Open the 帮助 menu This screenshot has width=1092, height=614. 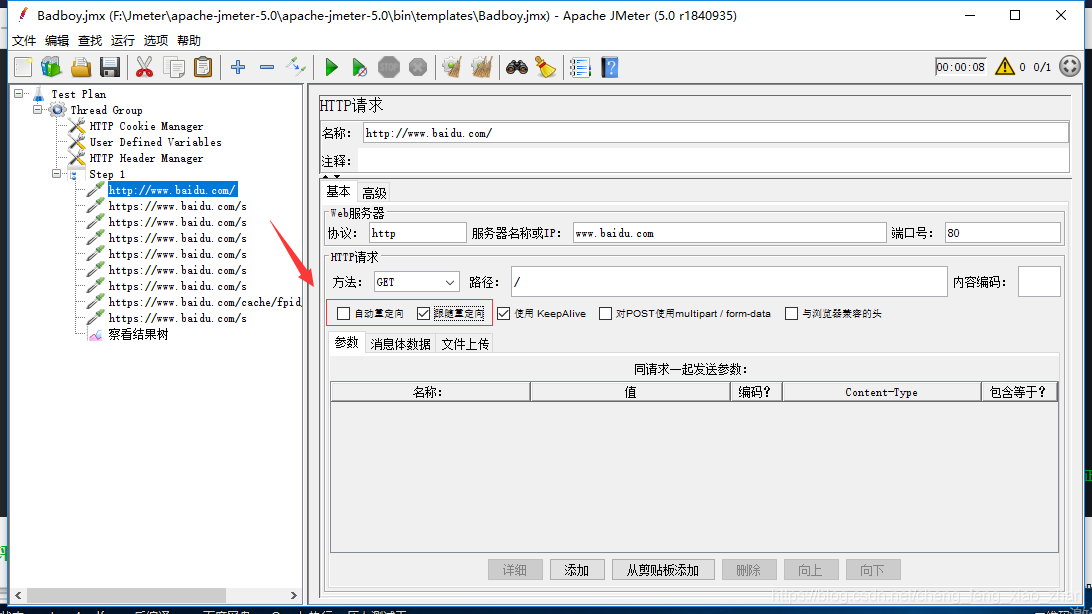pyautogui.click(x=189, y=41)
